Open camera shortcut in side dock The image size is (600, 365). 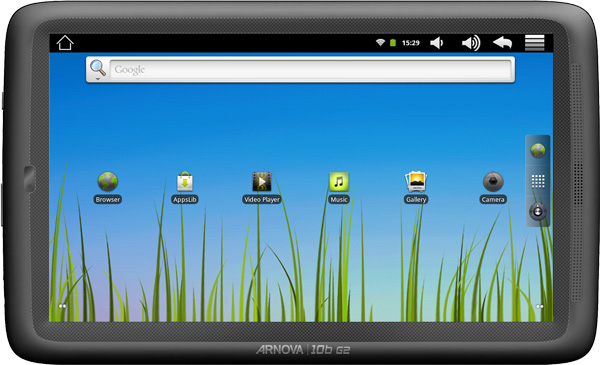pos(538,212)
